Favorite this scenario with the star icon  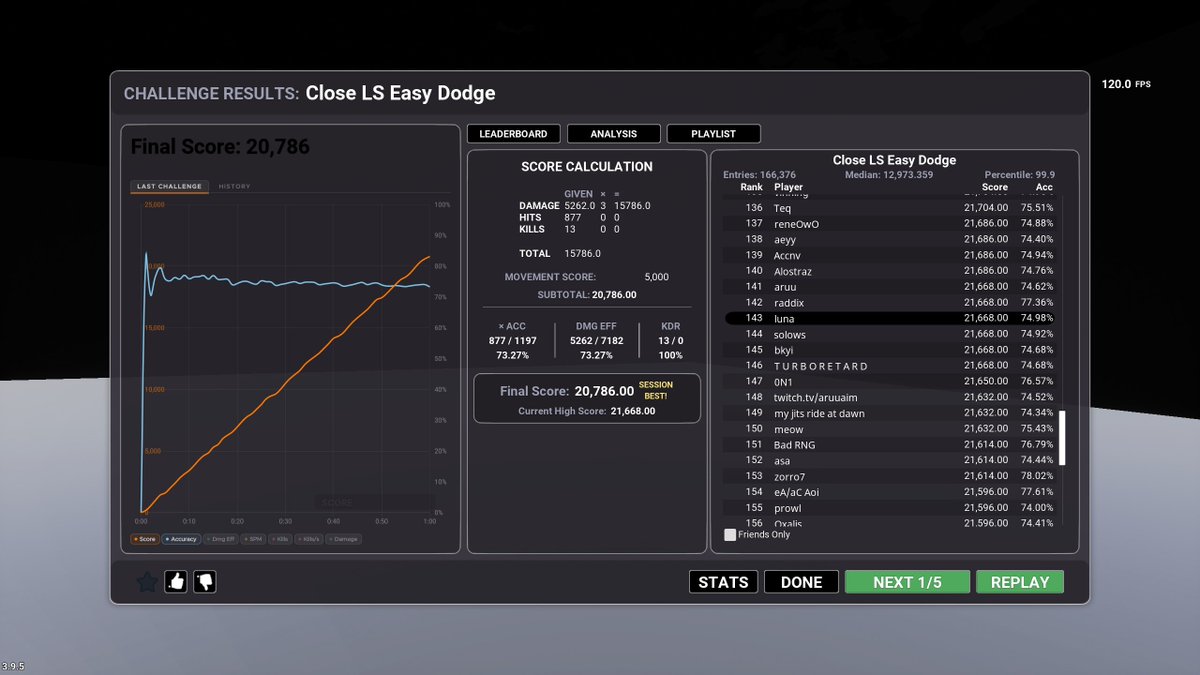[146, 582]
